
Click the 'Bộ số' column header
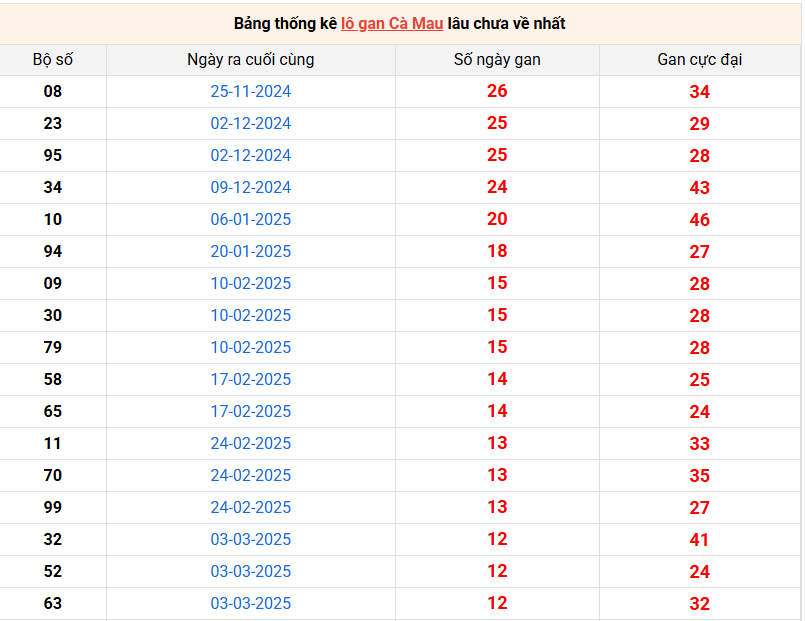tap(53, 59)
